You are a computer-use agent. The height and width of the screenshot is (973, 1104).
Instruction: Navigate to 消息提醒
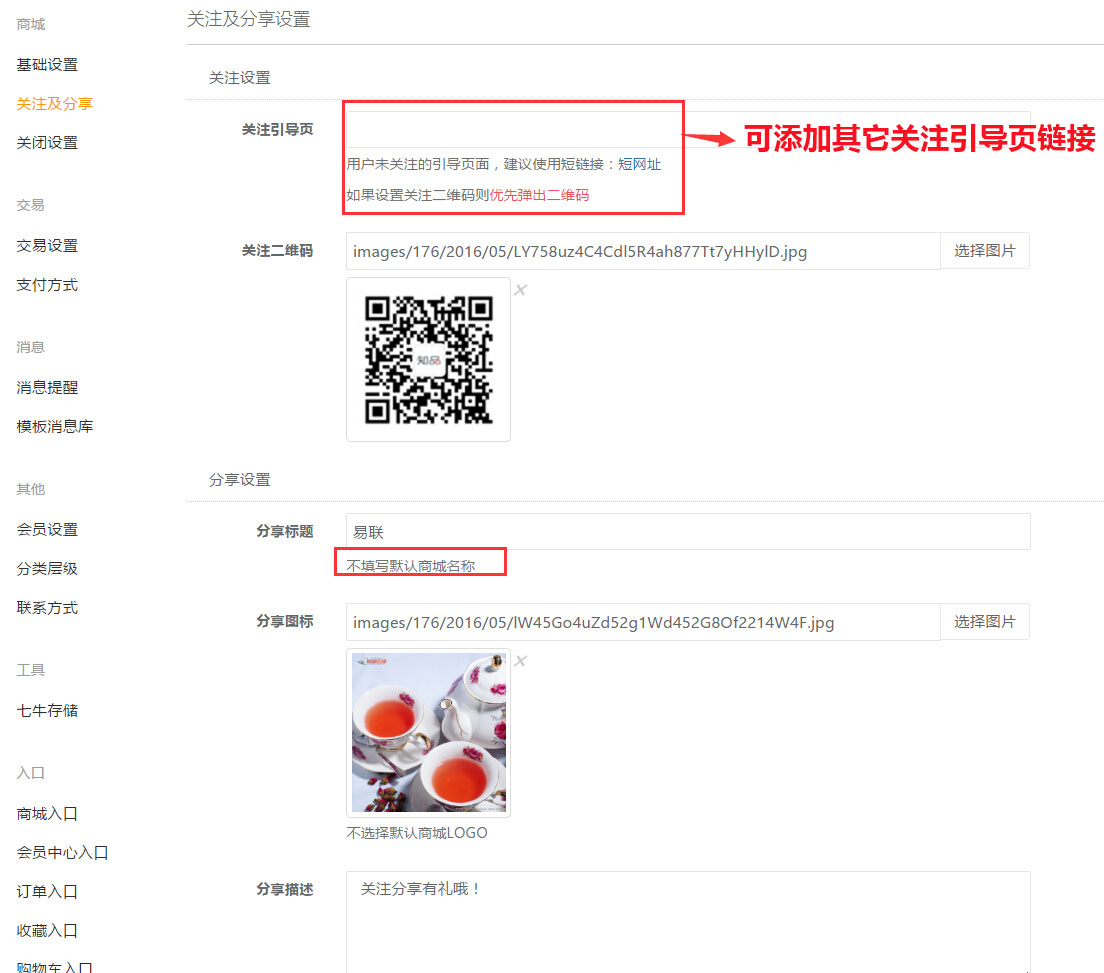point(47,388)
